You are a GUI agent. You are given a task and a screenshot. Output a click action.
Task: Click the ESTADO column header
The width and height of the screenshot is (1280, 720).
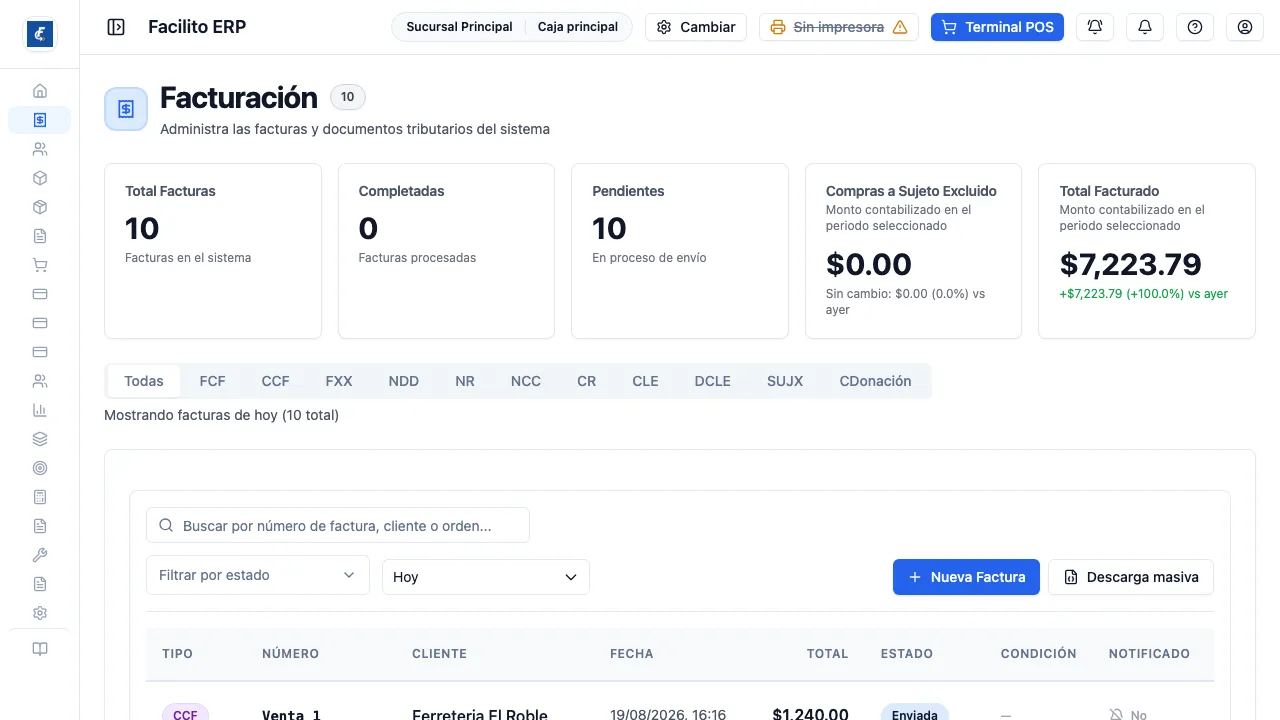click(907, 654)
